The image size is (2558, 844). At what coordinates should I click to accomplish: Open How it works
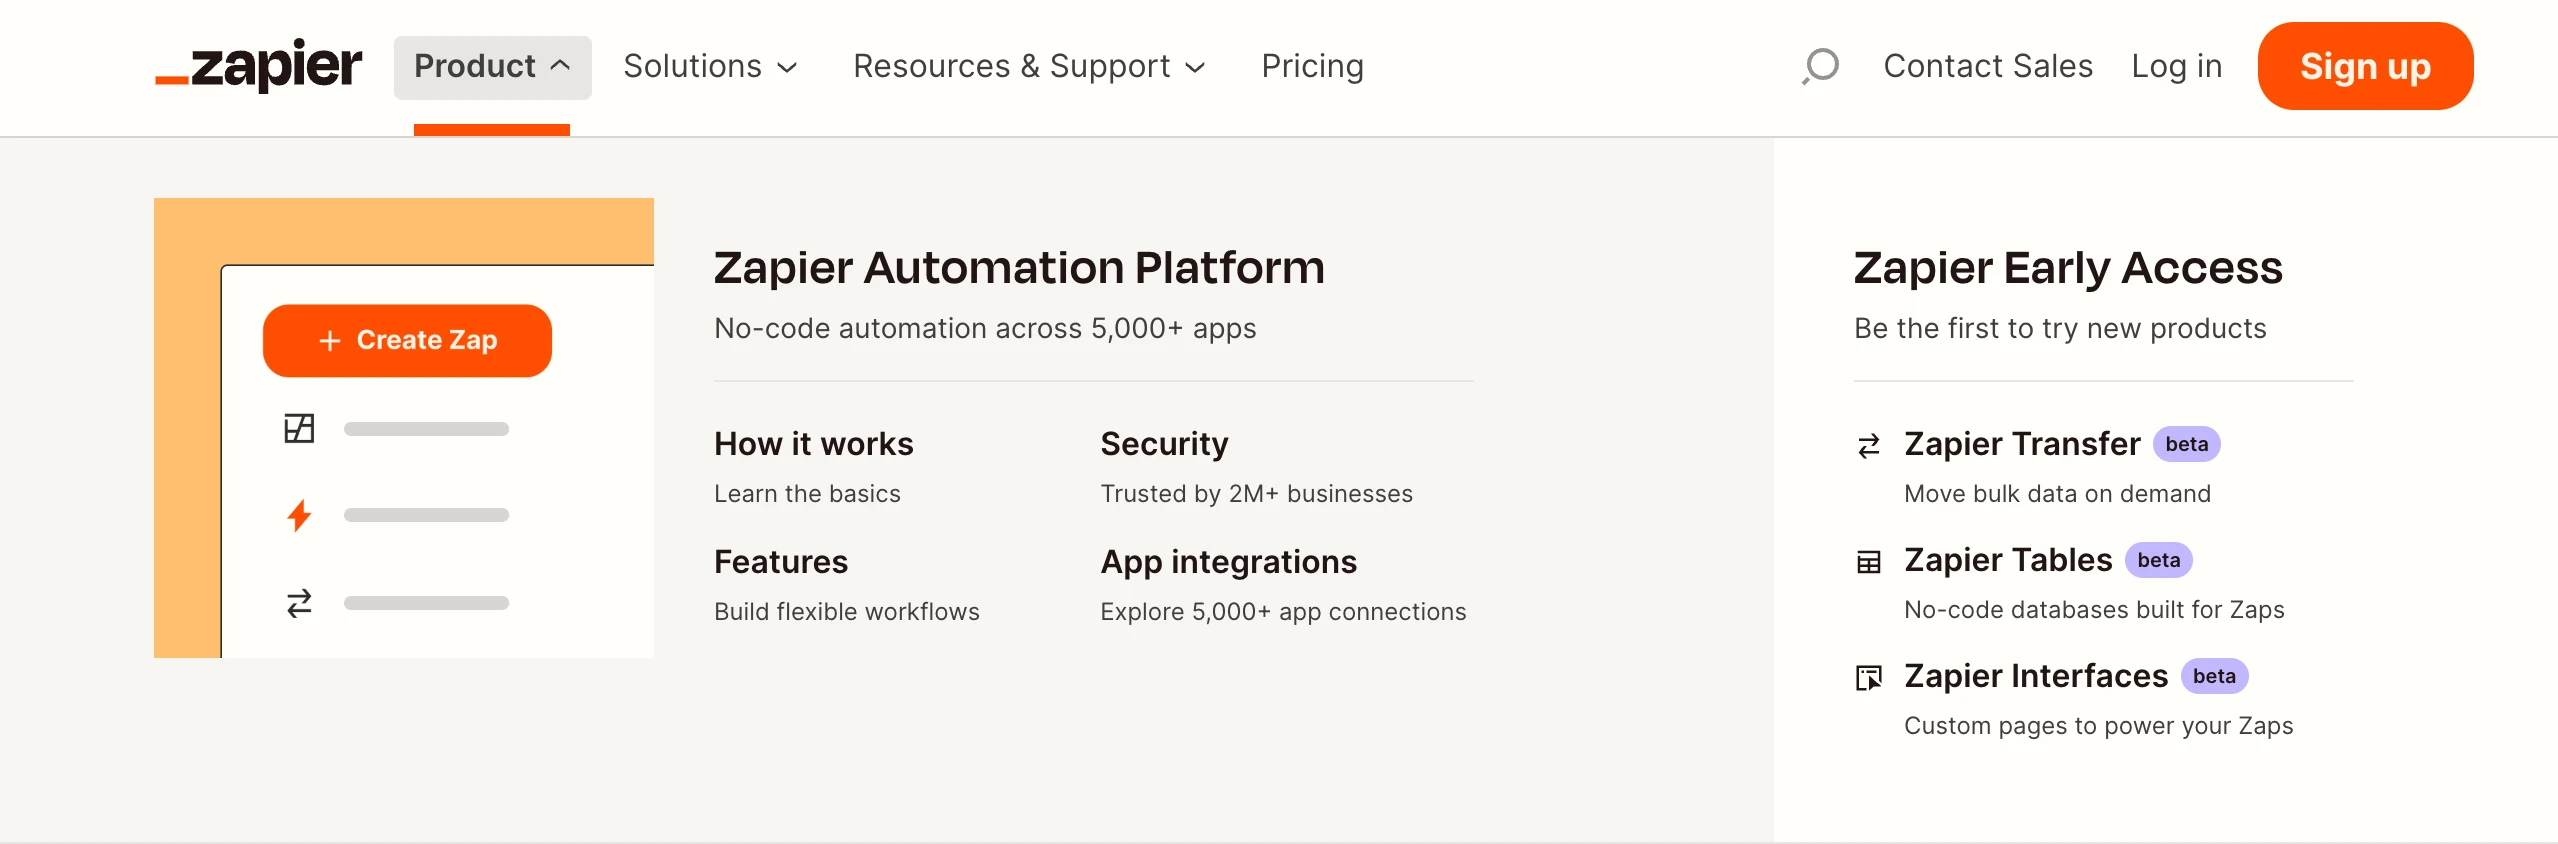tap(813, 444)
